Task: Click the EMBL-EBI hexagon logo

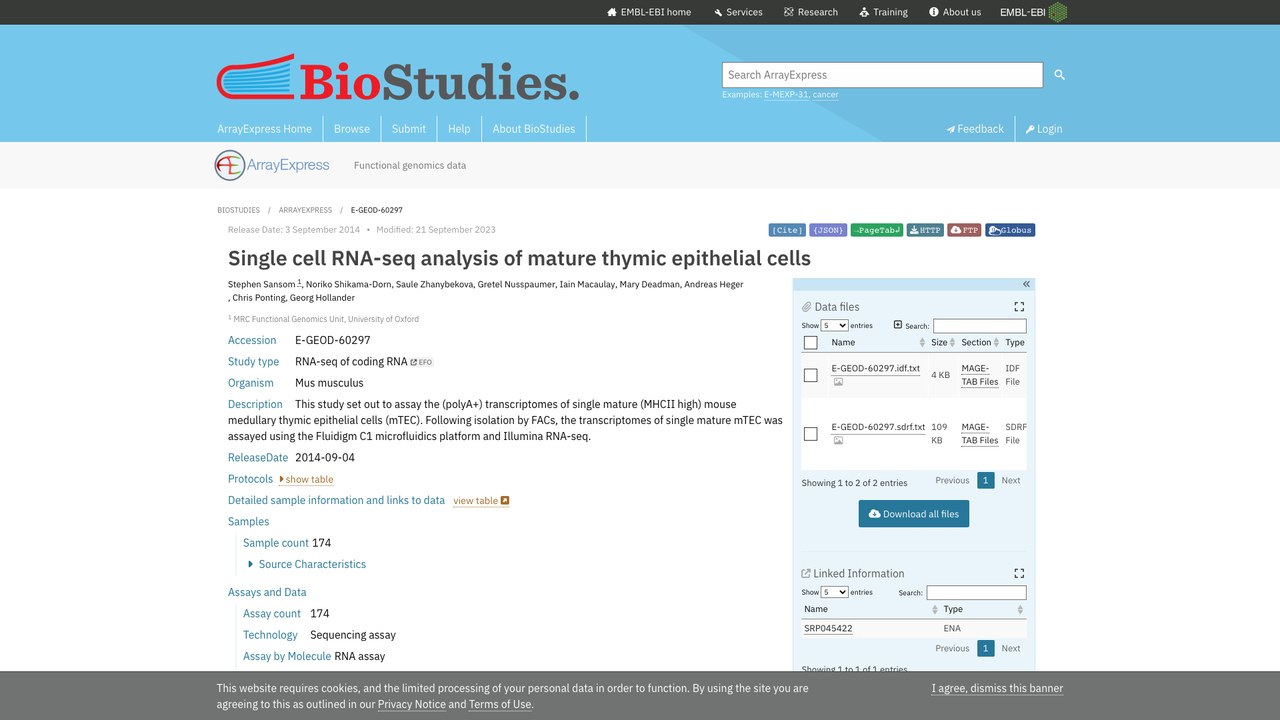Action: click(x=1057, y=12)
